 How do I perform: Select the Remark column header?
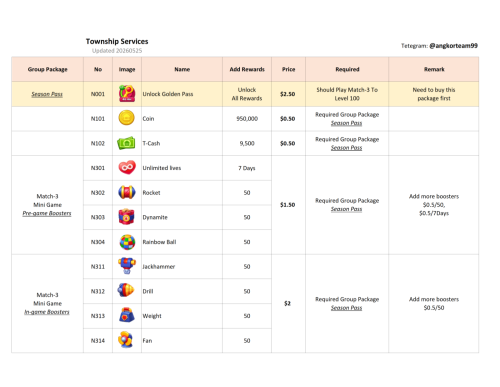pos(434,69)
